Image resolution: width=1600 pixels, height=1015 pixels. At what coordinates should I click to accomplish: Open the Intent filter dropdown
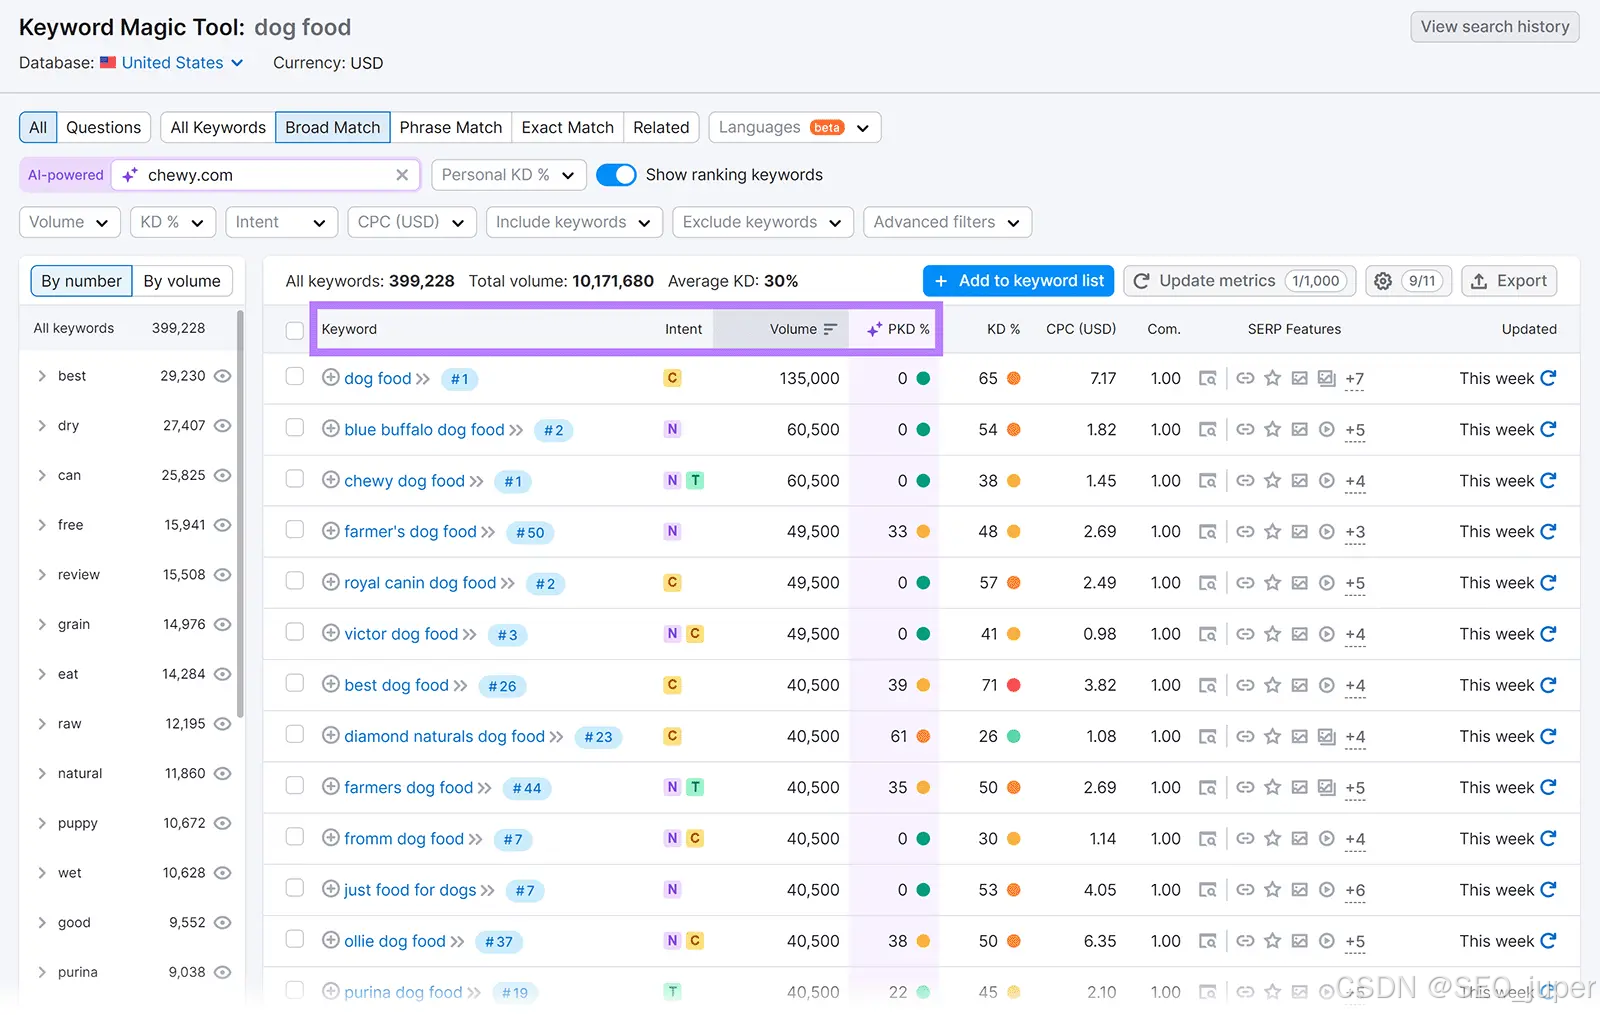[x=281, y=222]
